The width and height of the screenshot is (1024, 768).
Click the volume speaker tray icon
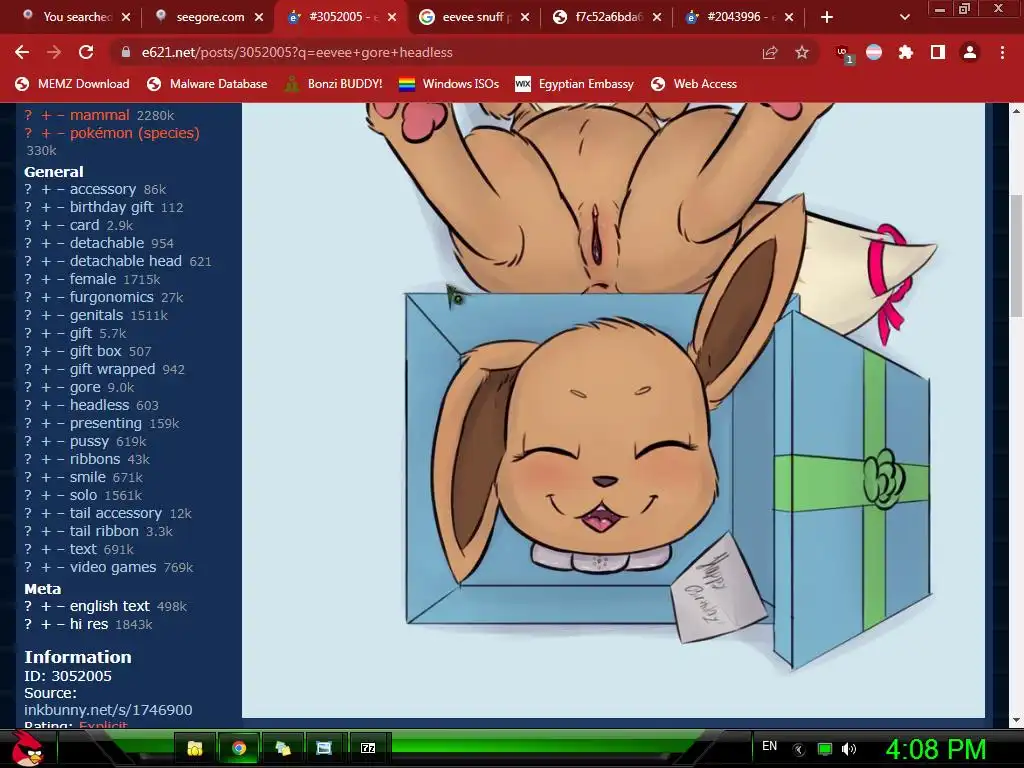tap(848, 749)
